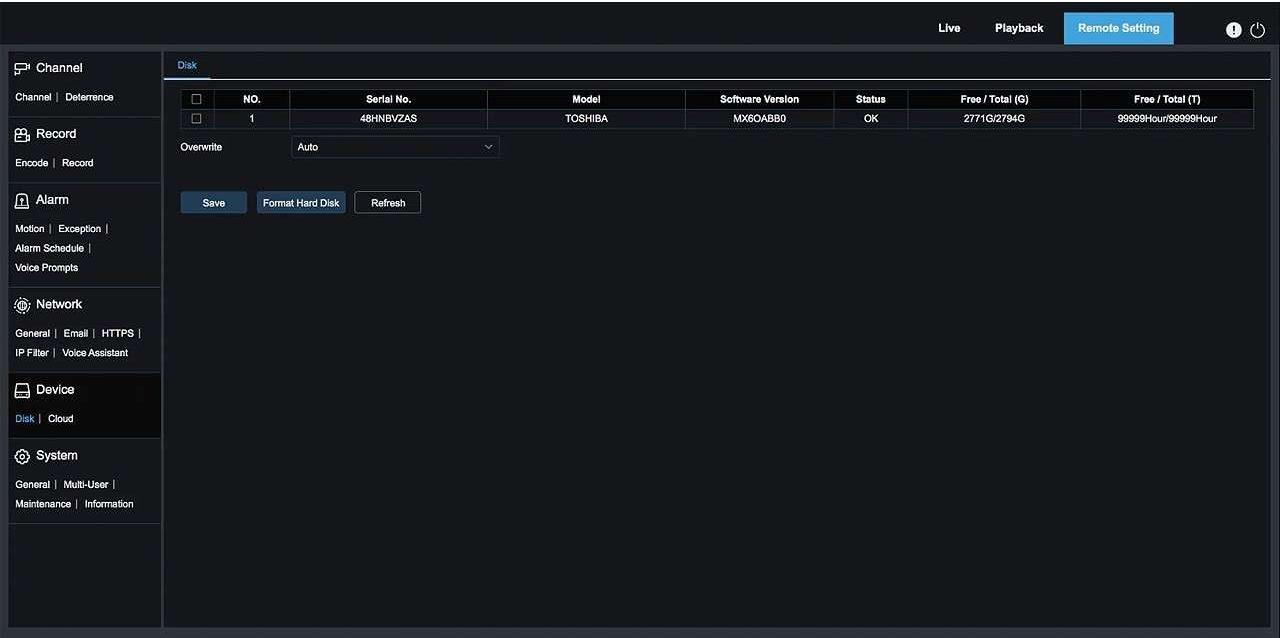The image size is (1280, 638).
Task: Open the Cloud settings link
Action: click(x=61, y=419)
